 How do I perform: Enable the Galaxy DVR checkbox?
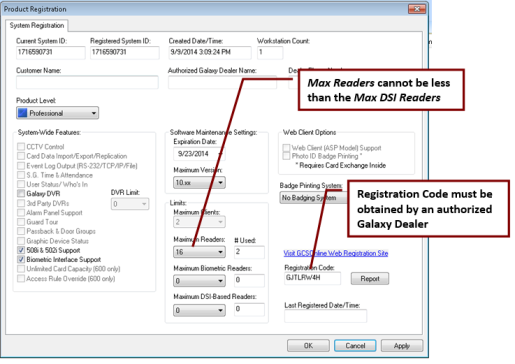click(21, 194)
